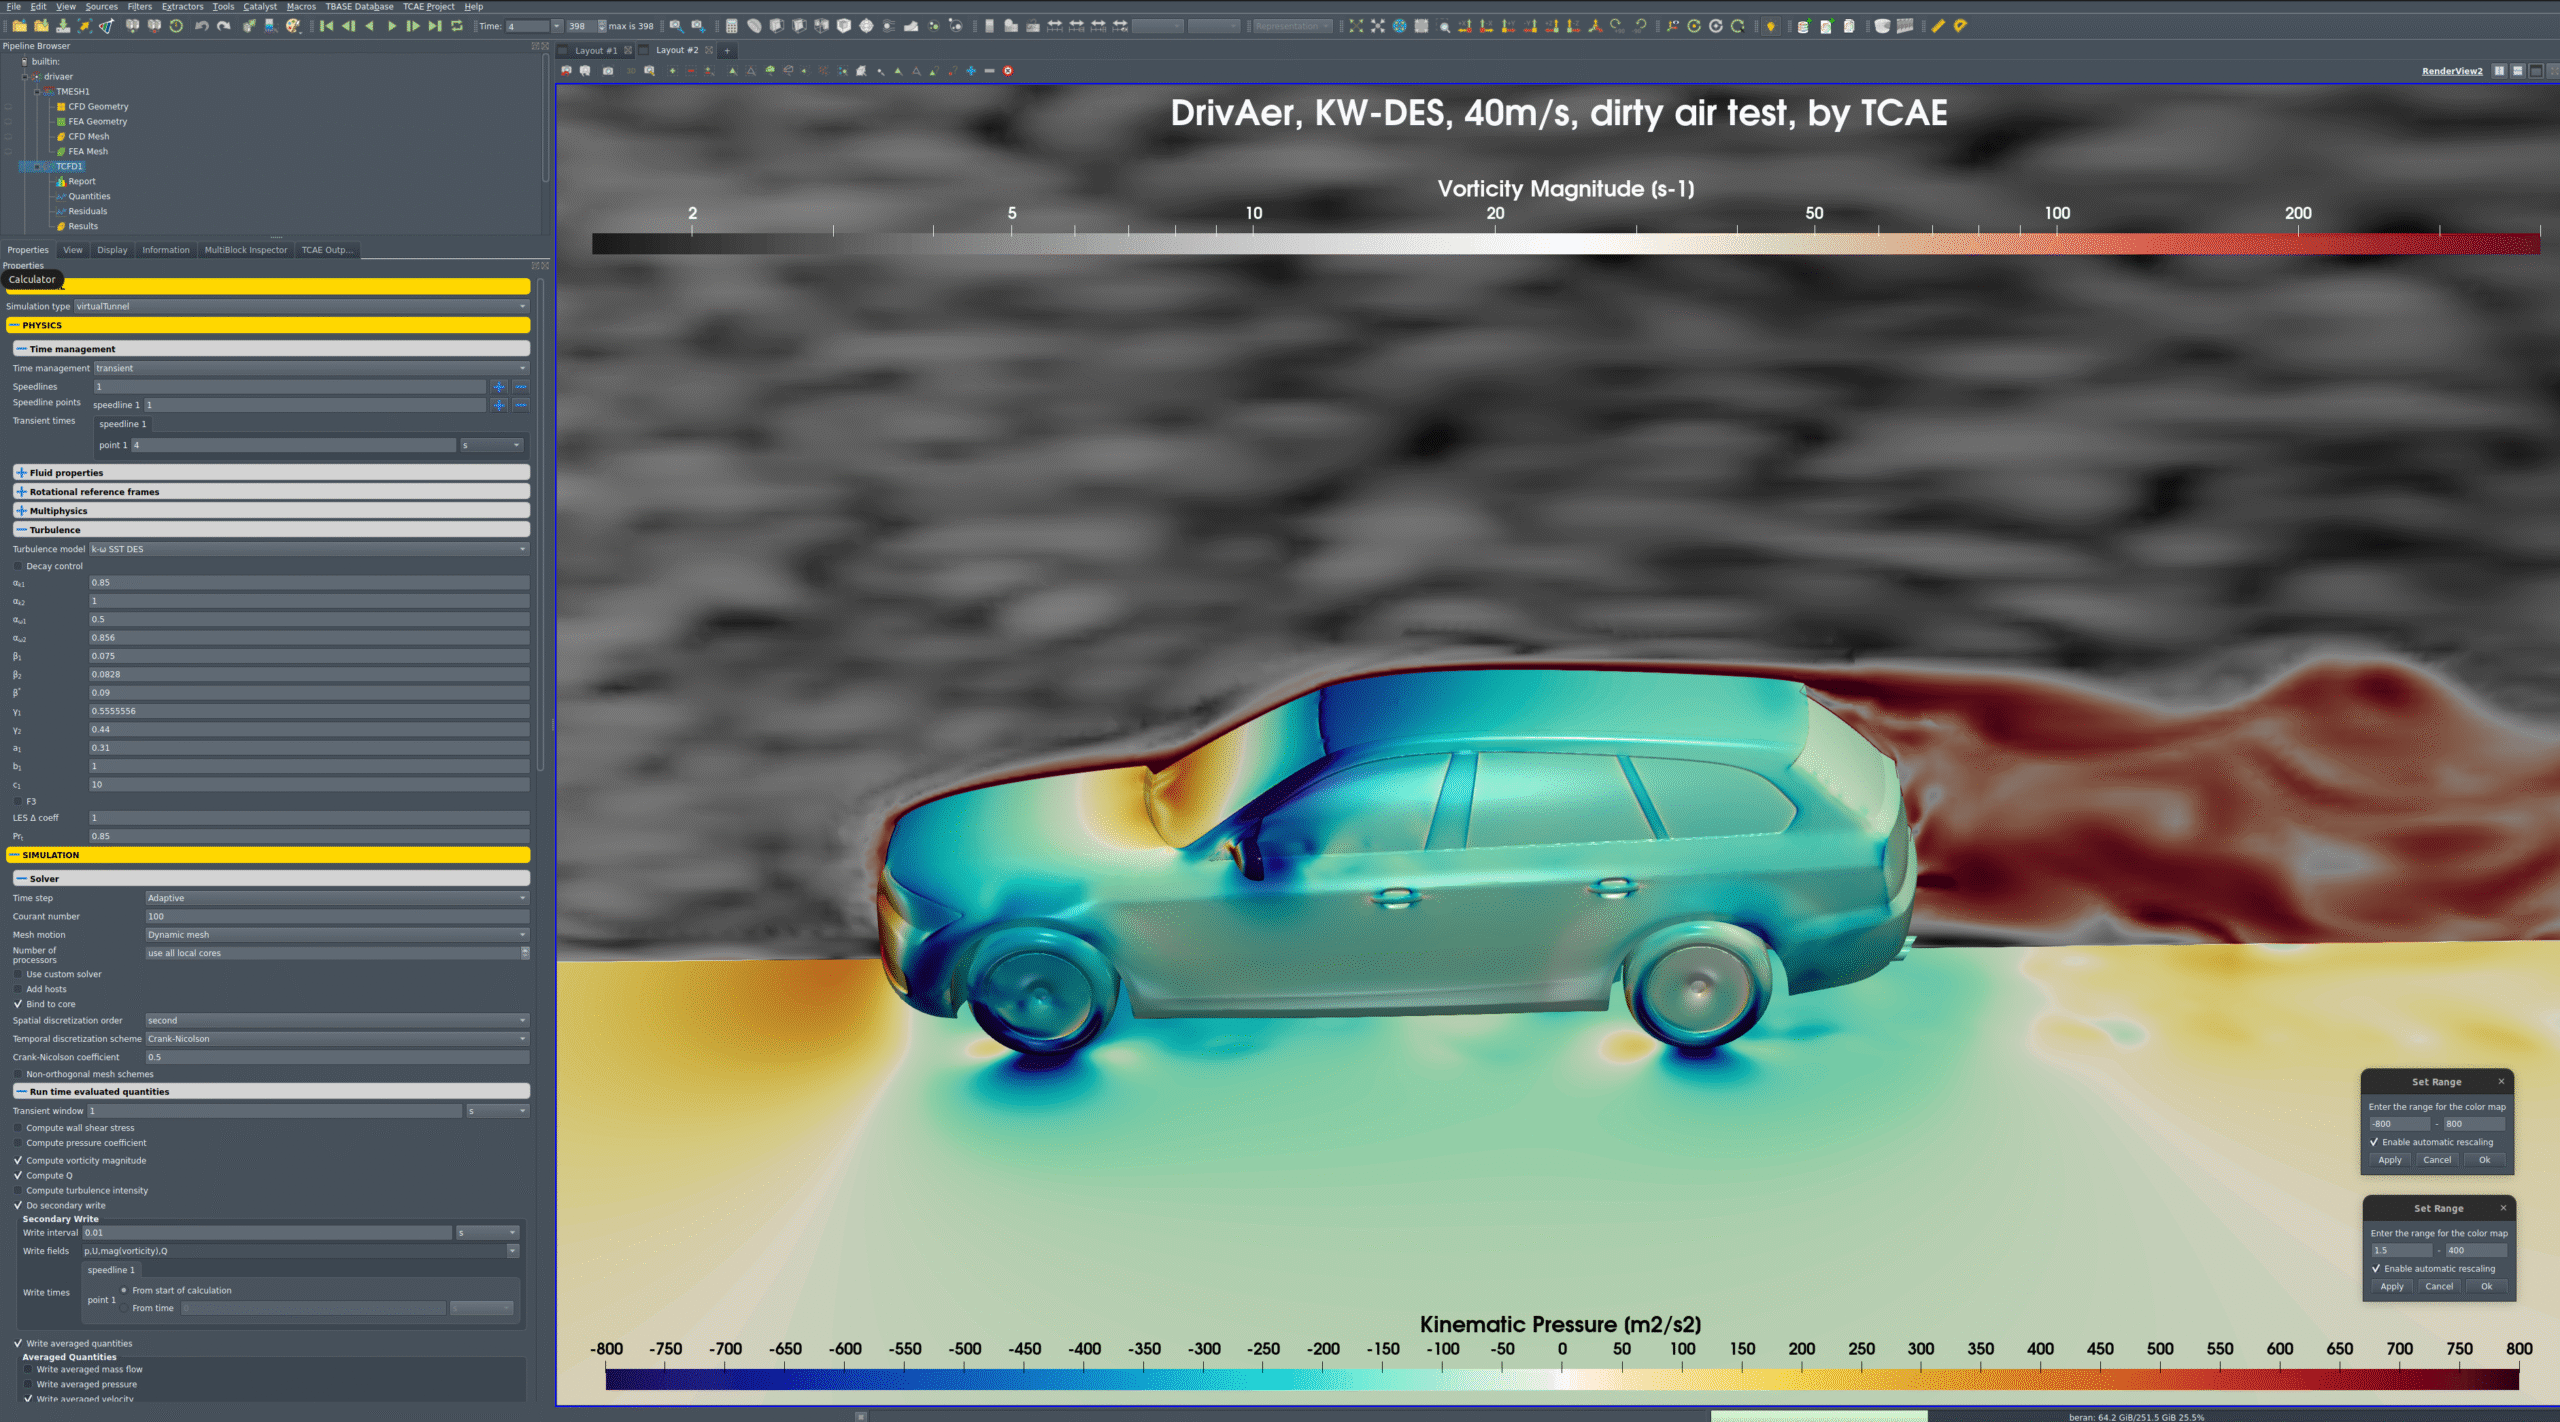The image size is (2560, 1422).
Task: Click the capture screenshot camera icon
Action: (x=608, y=71)
